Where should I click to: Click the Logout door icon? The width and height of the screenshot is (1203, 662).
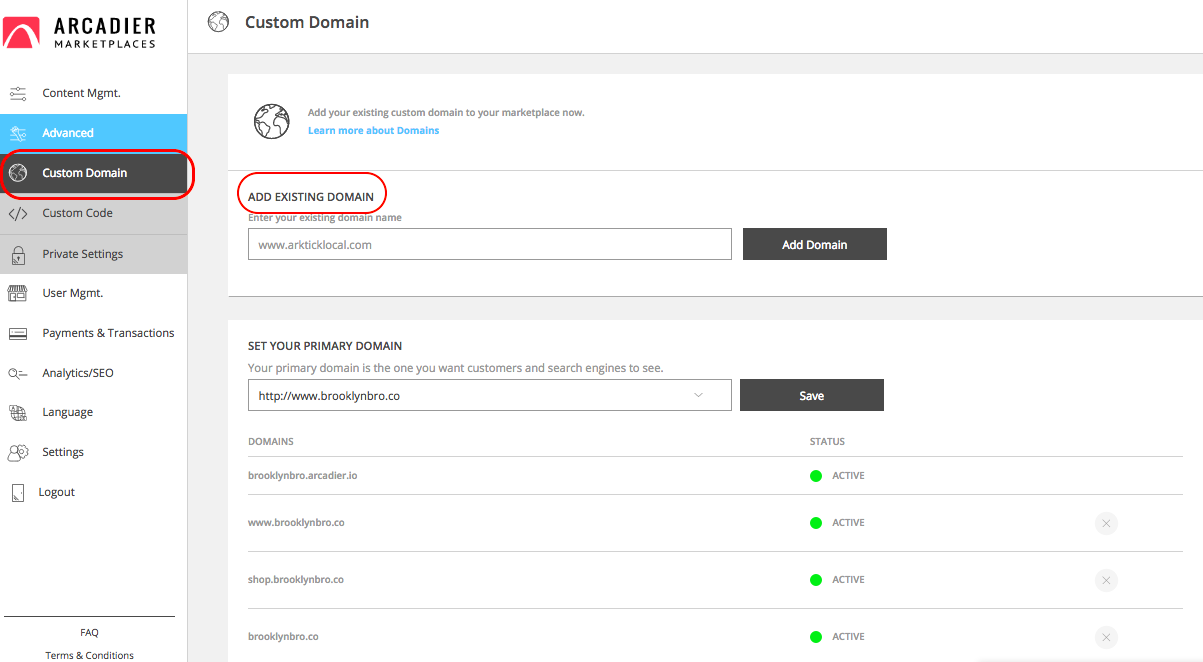pos(17,492)
